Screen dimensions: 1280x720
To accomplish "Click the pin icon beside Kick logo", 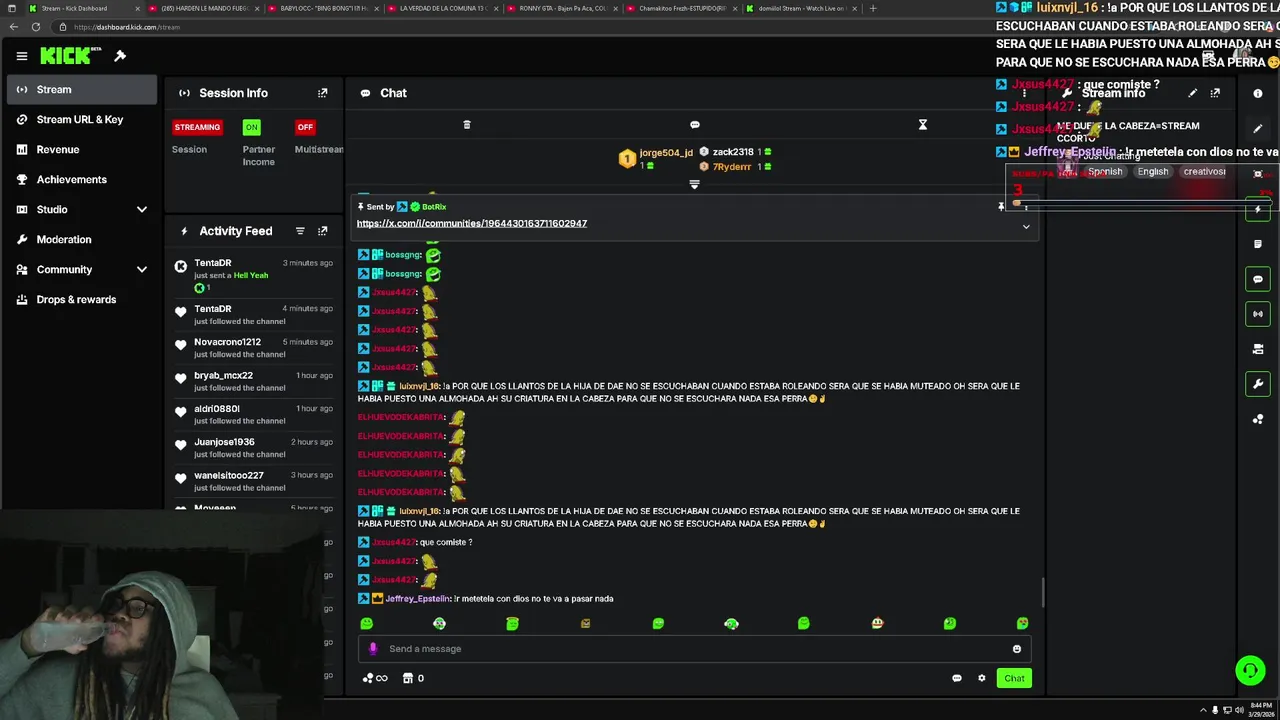I will [120, 56].
